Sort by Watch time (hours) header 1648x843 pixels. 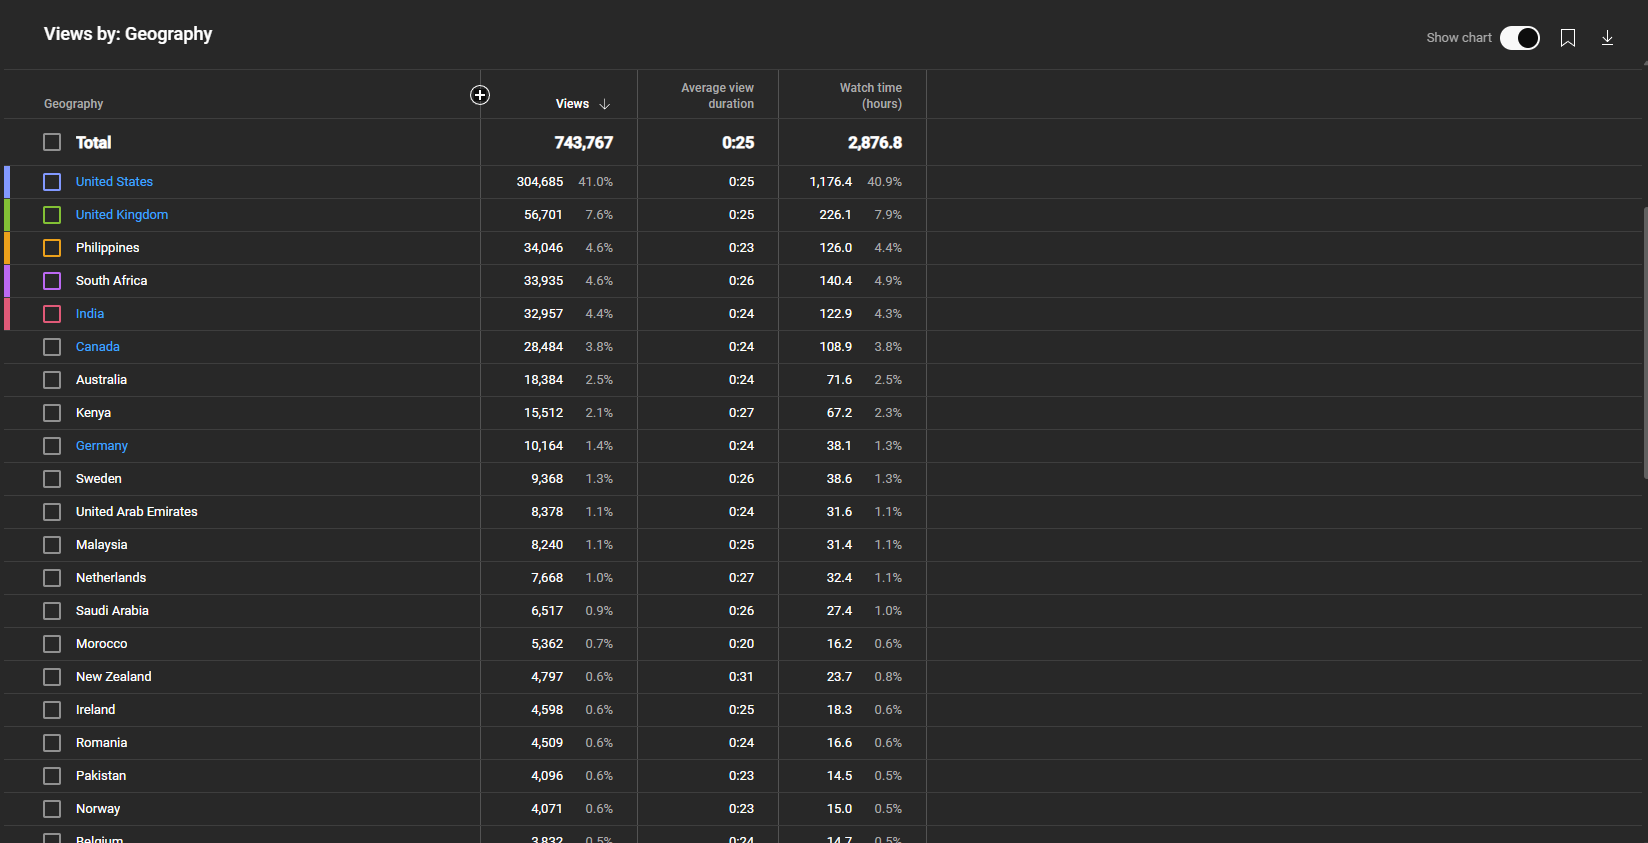870,96
